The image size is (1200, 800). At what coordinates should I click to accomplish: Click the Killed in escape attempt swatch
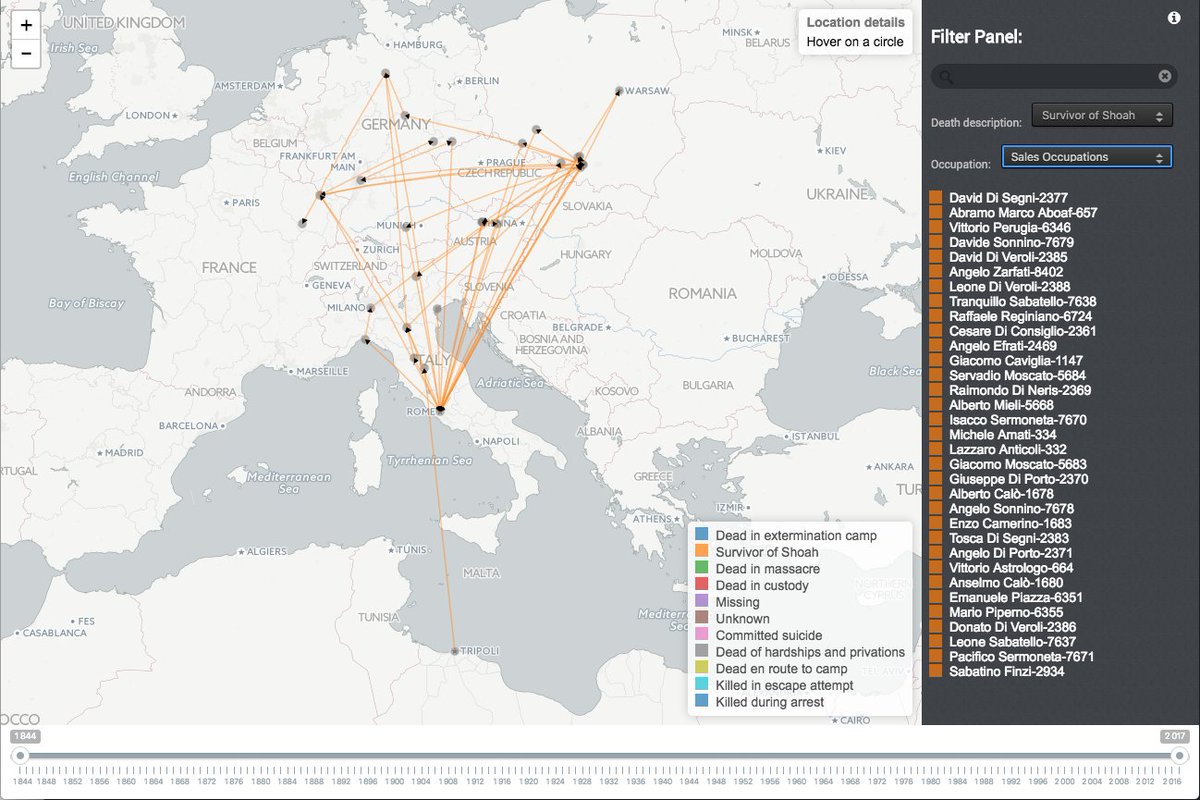pos(702,686)
